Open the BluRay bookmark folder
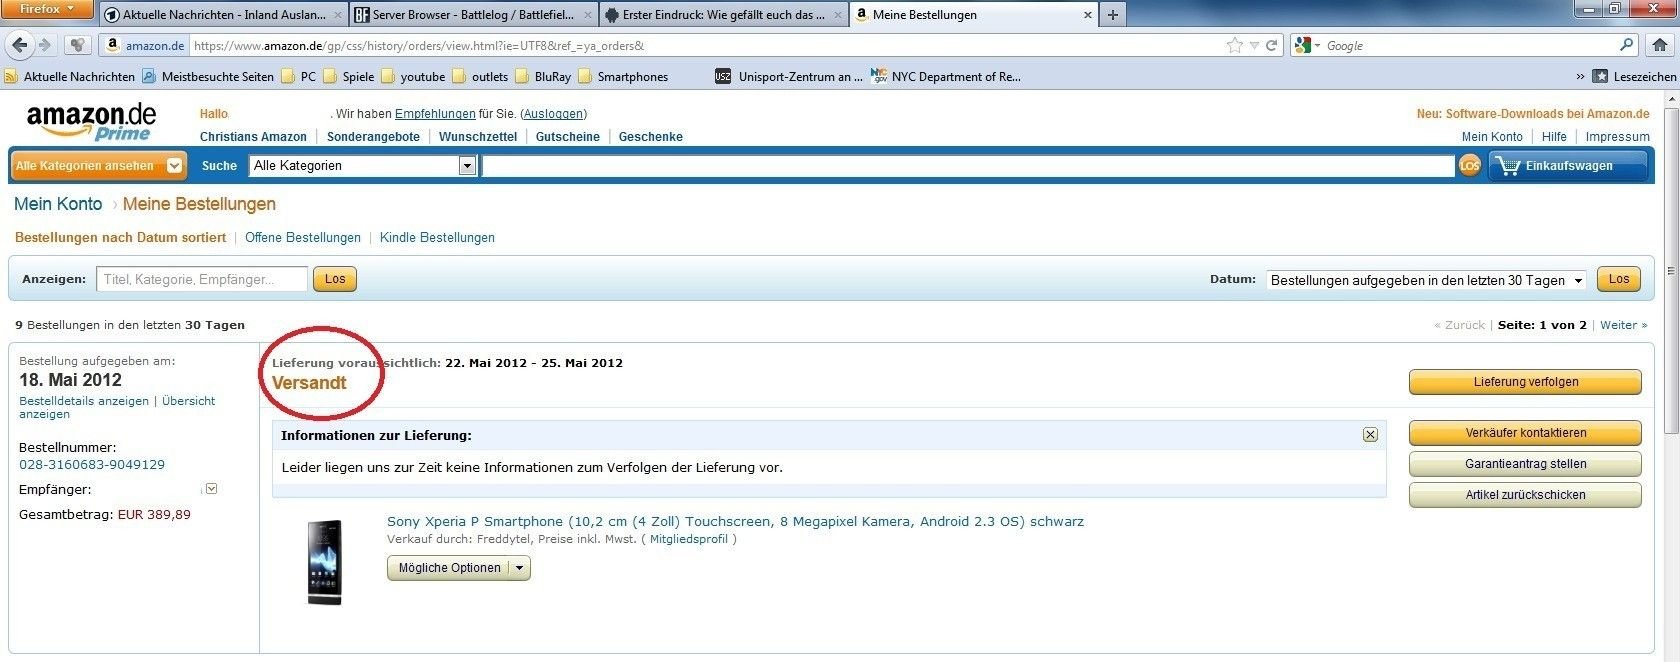 (543, 76)
